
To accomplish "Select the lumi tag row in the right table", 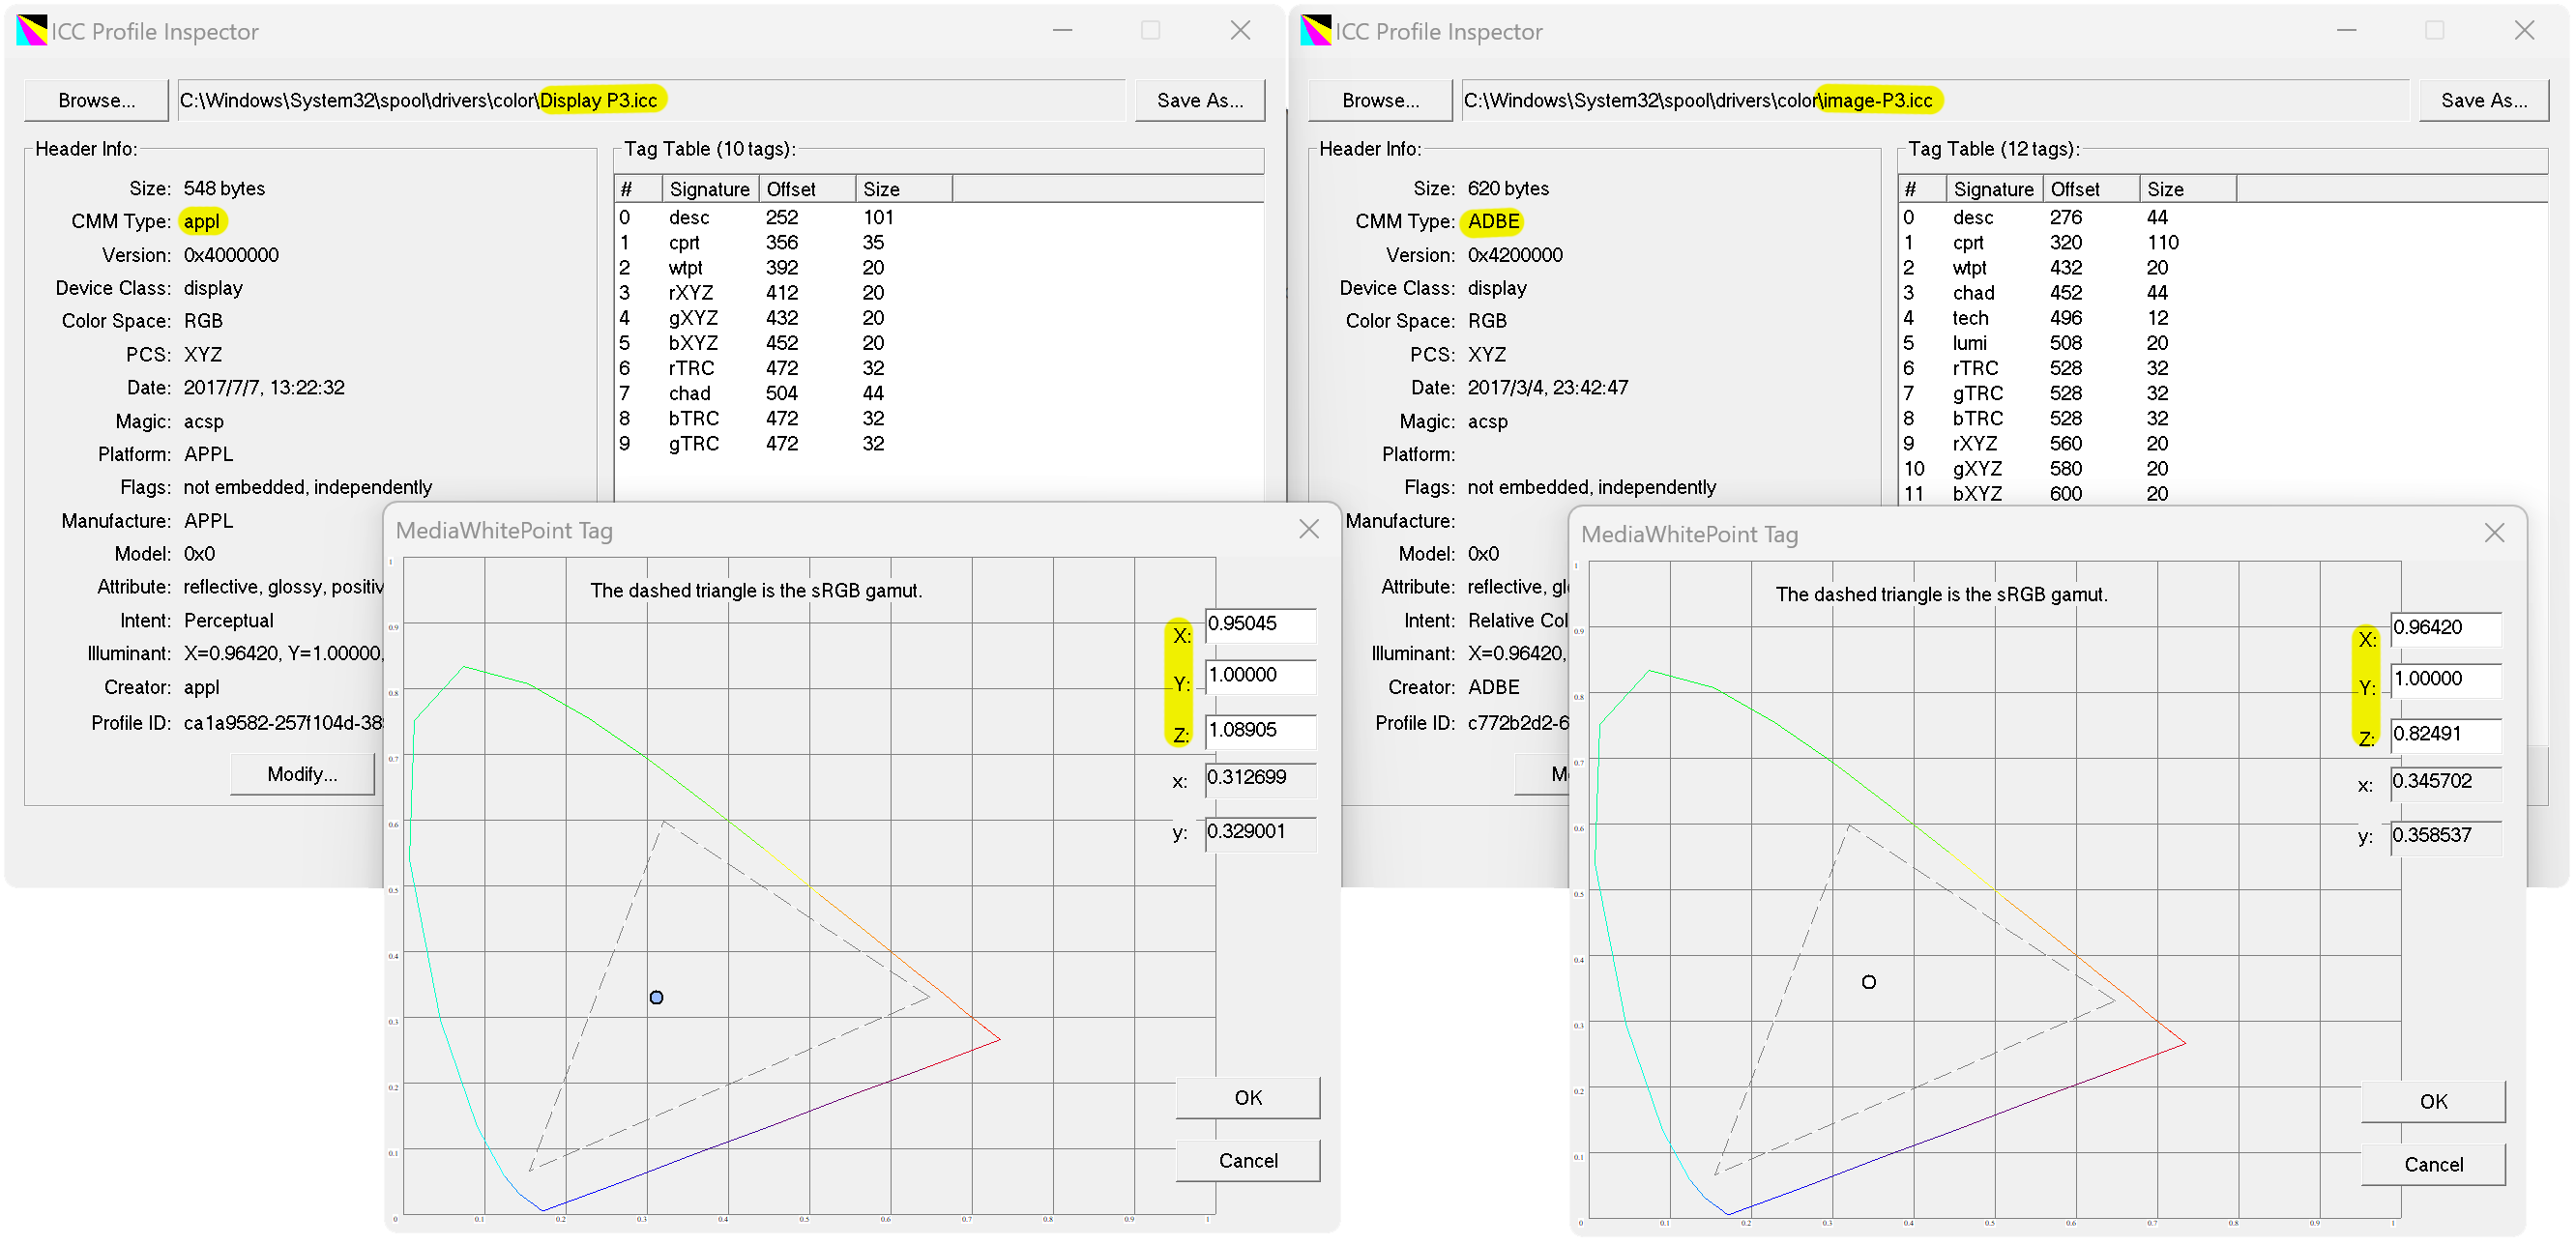I will pos(1970,343).
